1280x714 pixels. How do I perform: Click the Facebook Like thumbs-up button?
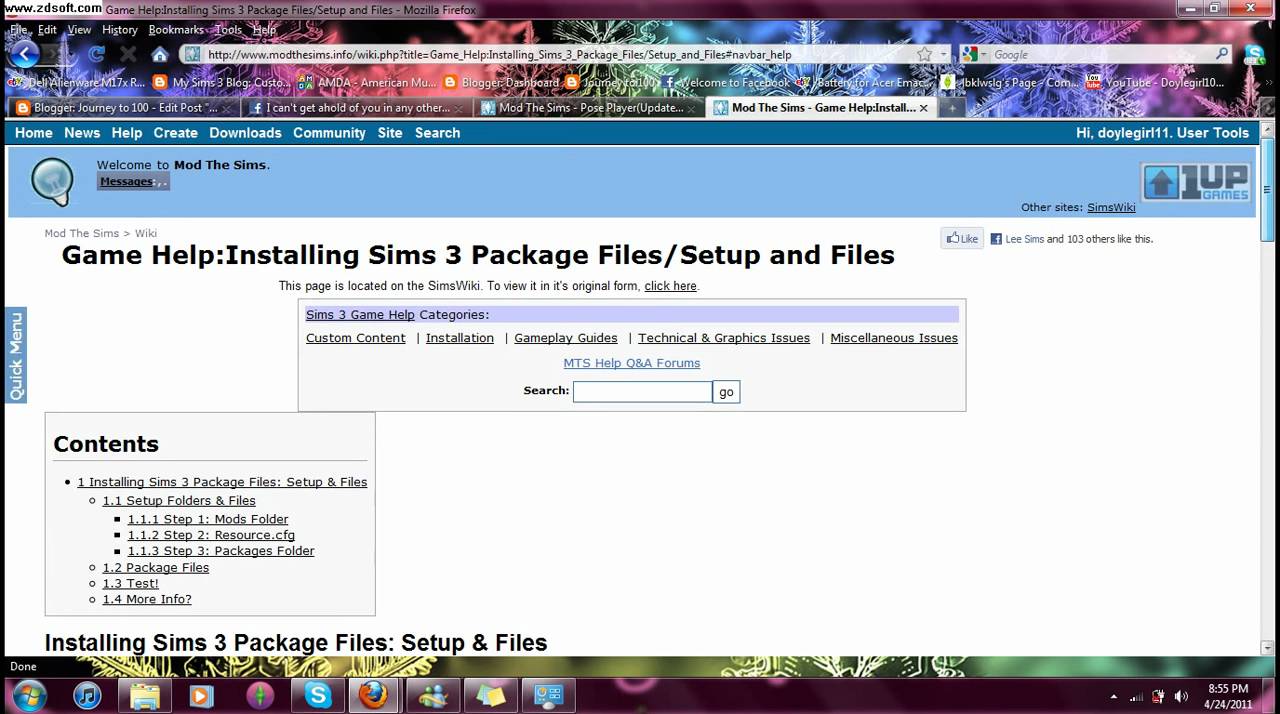[x=962, y=239]
